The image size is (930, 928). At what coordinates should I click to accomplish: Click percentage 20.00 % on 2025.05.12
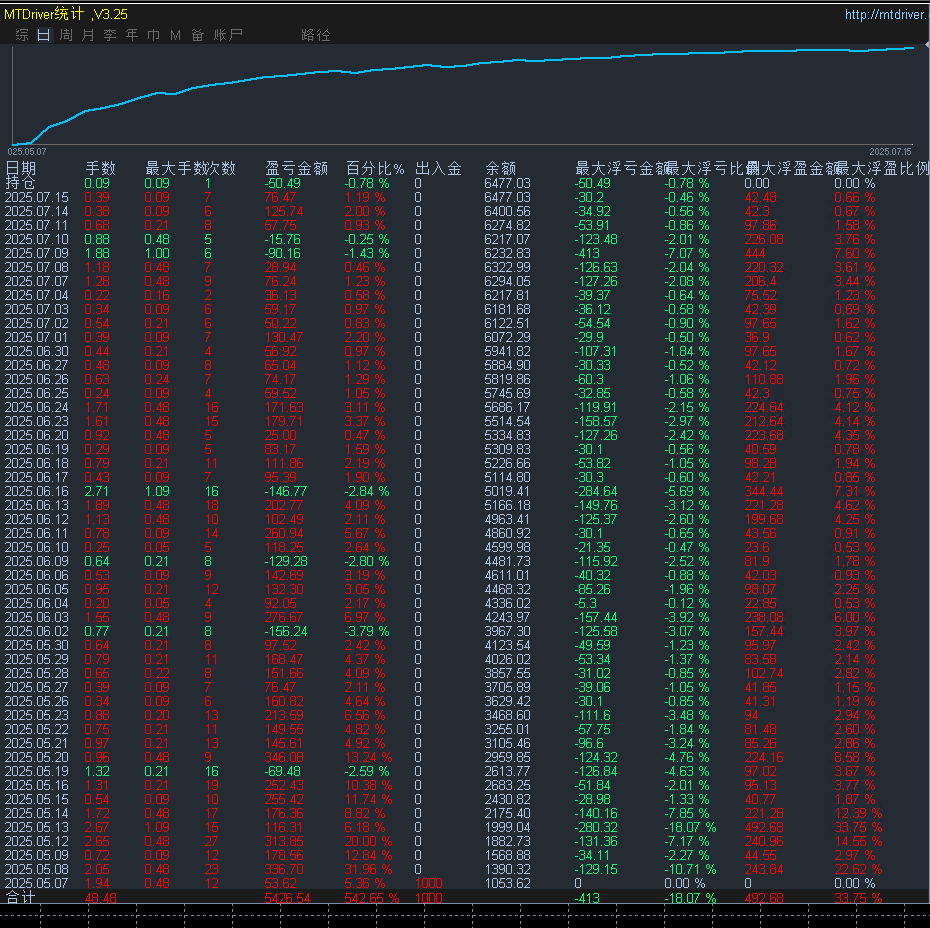(x=368, y=841)
